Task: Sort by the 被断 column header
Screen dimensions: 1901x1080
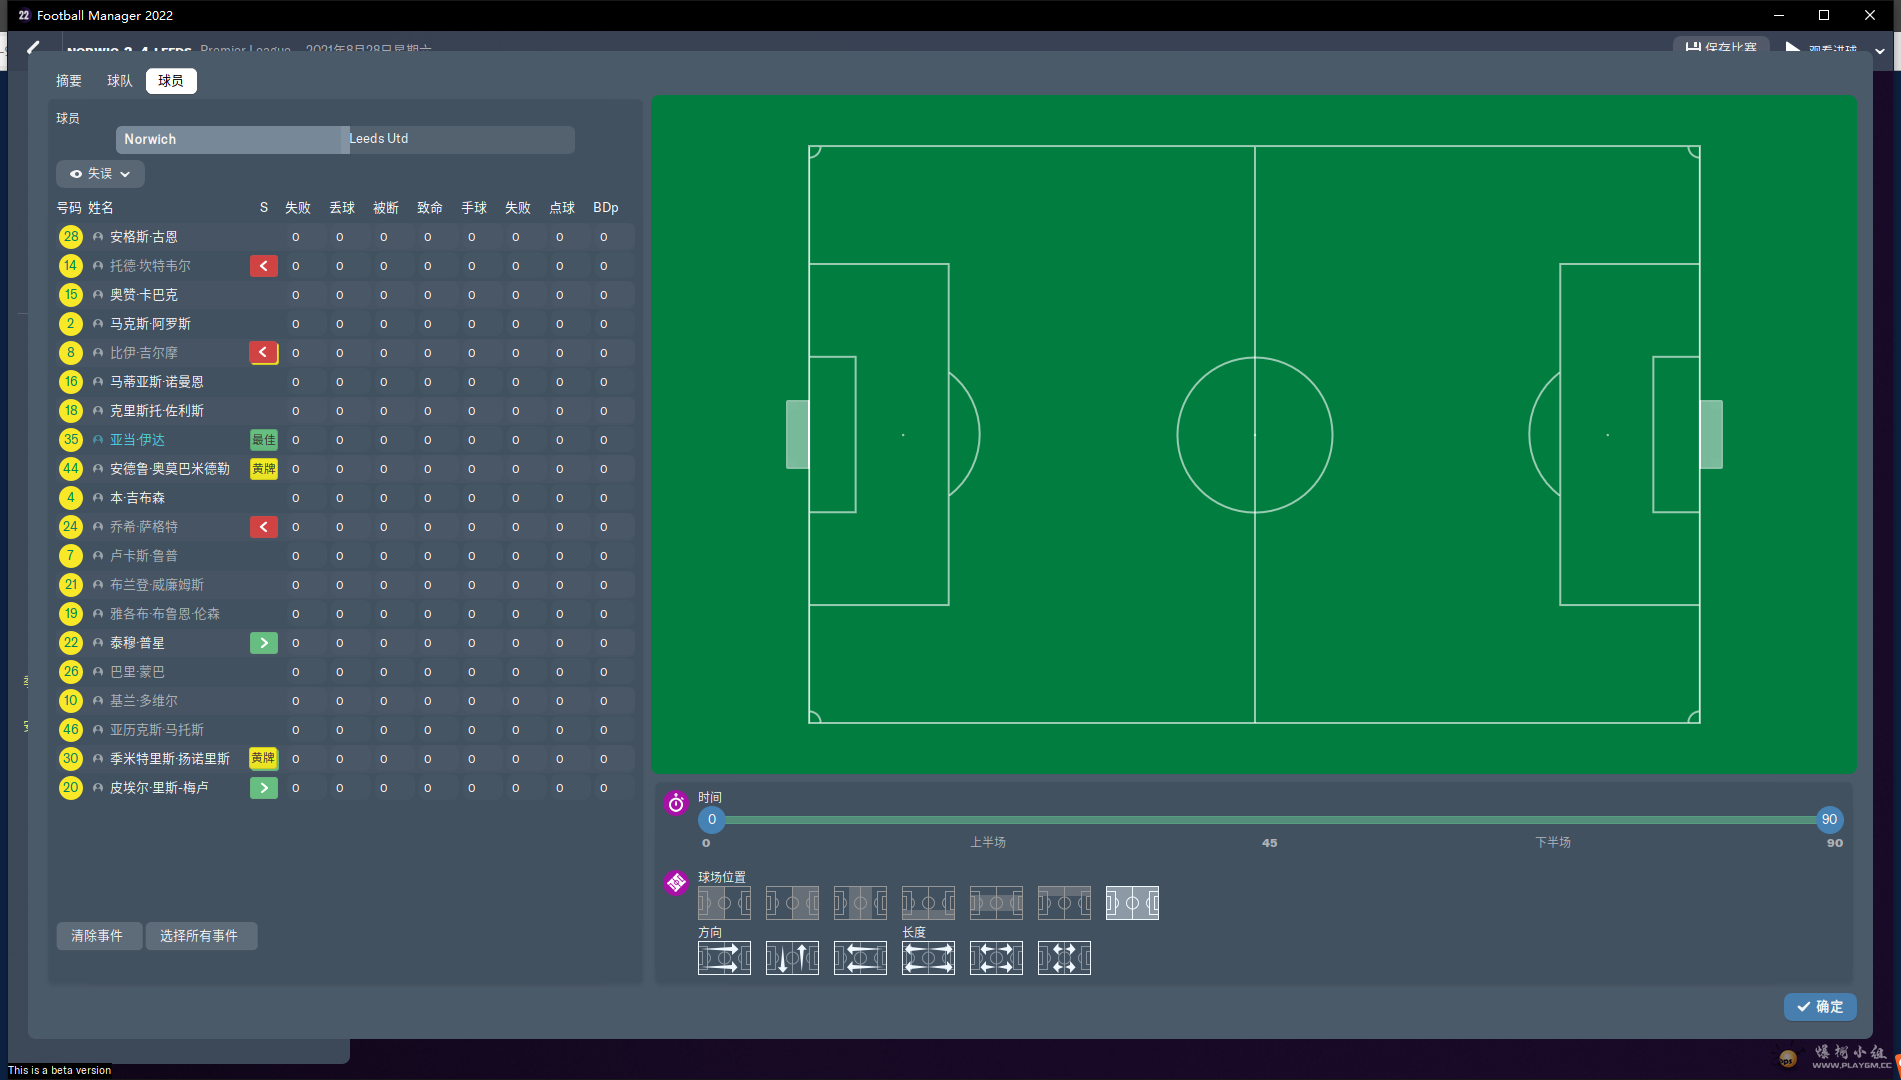Action: 386,208
